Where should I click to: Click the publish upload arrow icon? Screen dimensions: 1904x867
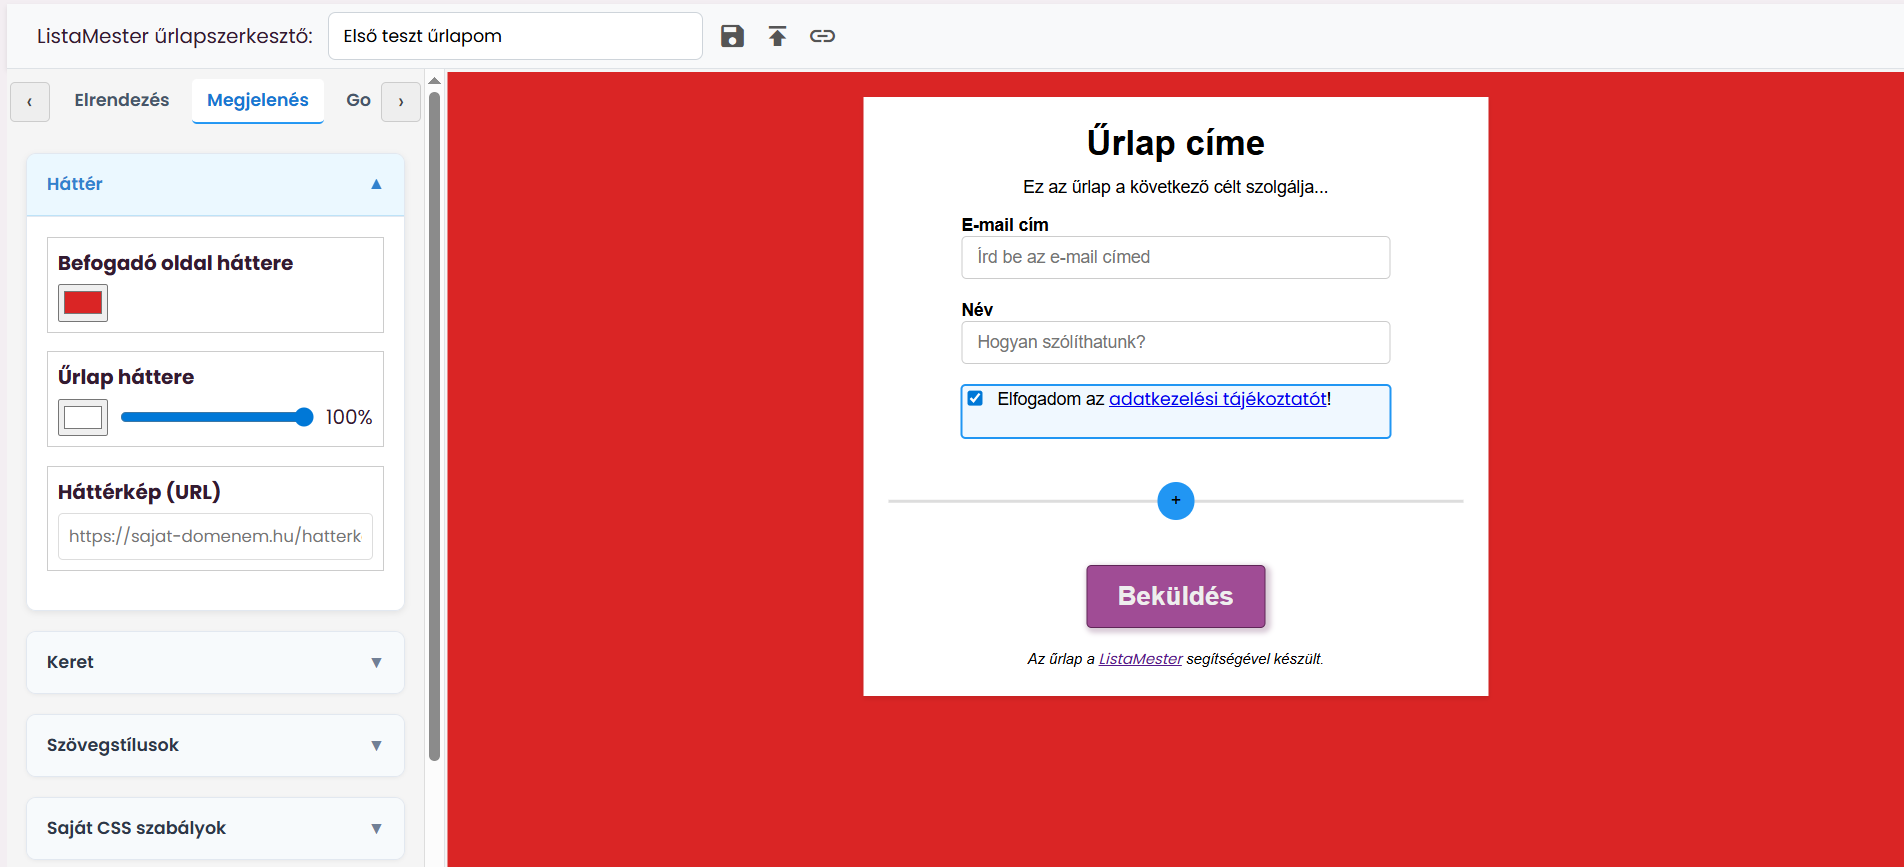tap(777, 36)
